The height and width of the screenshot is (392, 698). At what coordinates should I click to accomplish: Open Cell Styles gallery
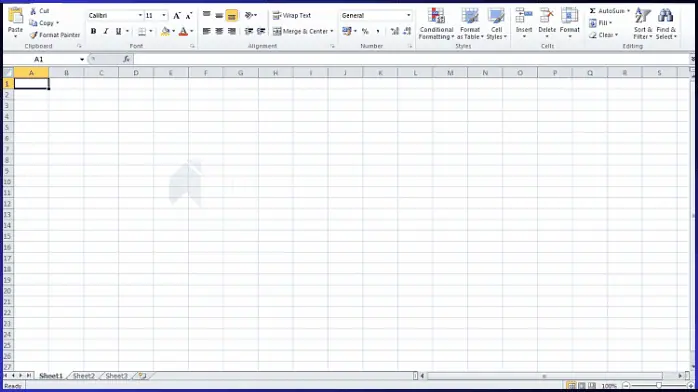(x=496, y=24)
